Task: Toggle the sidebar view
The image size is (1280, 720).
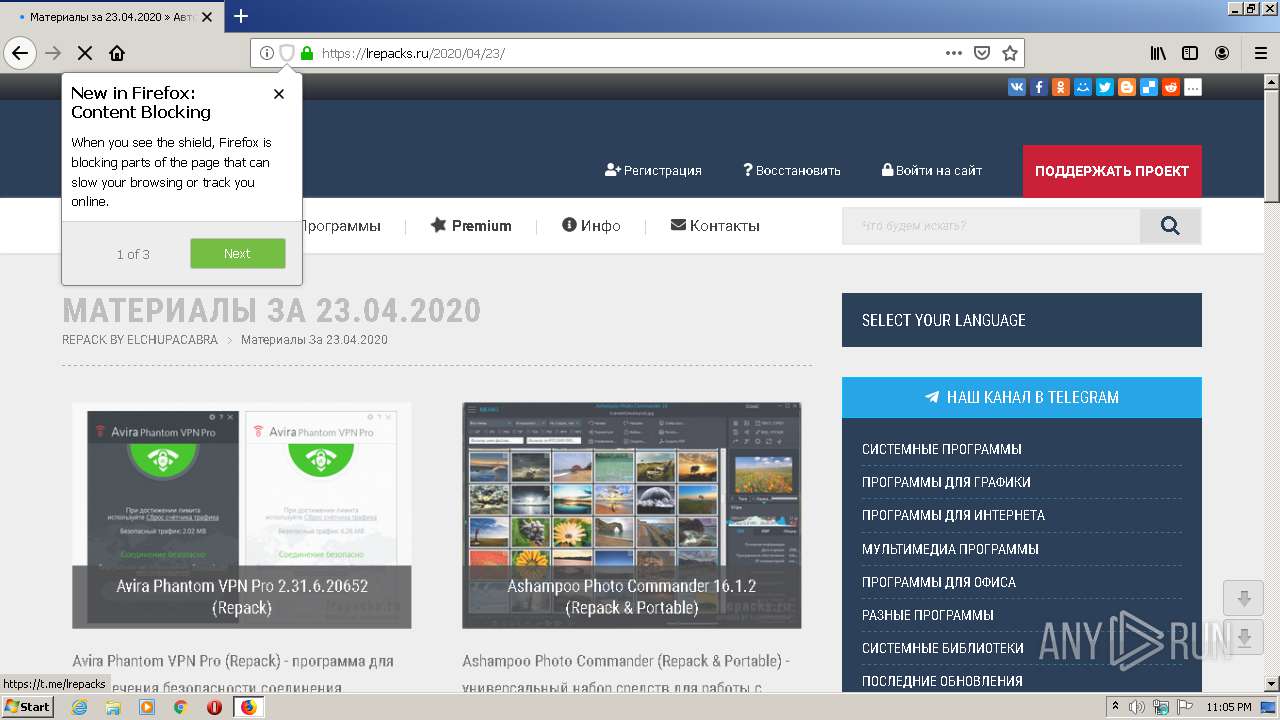Action: coord(1190,53)
